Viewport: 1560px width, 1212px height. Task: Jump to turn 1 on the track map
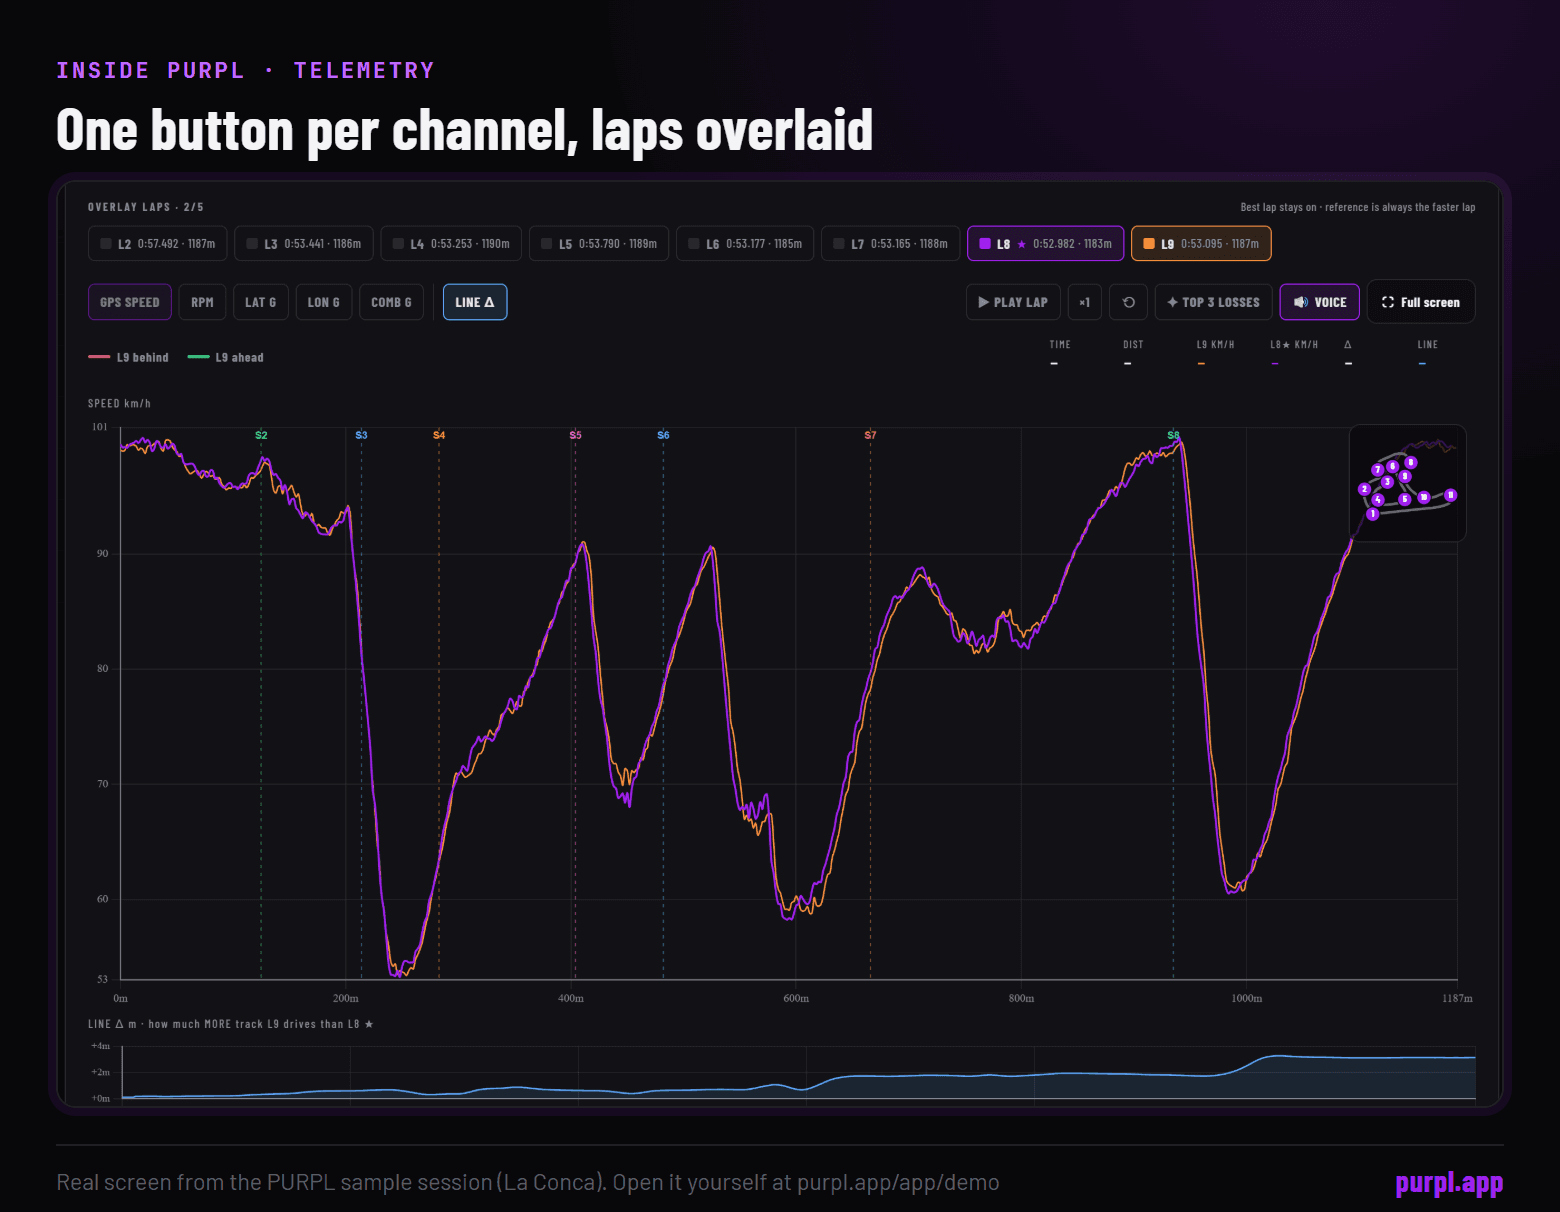tap(1373, 514)
